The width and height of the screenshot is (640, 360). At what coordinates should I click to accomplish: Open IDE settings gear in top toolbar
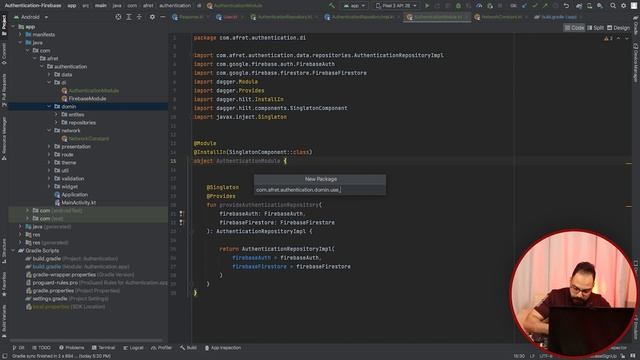pyautogui.click(x=623, y=6)
